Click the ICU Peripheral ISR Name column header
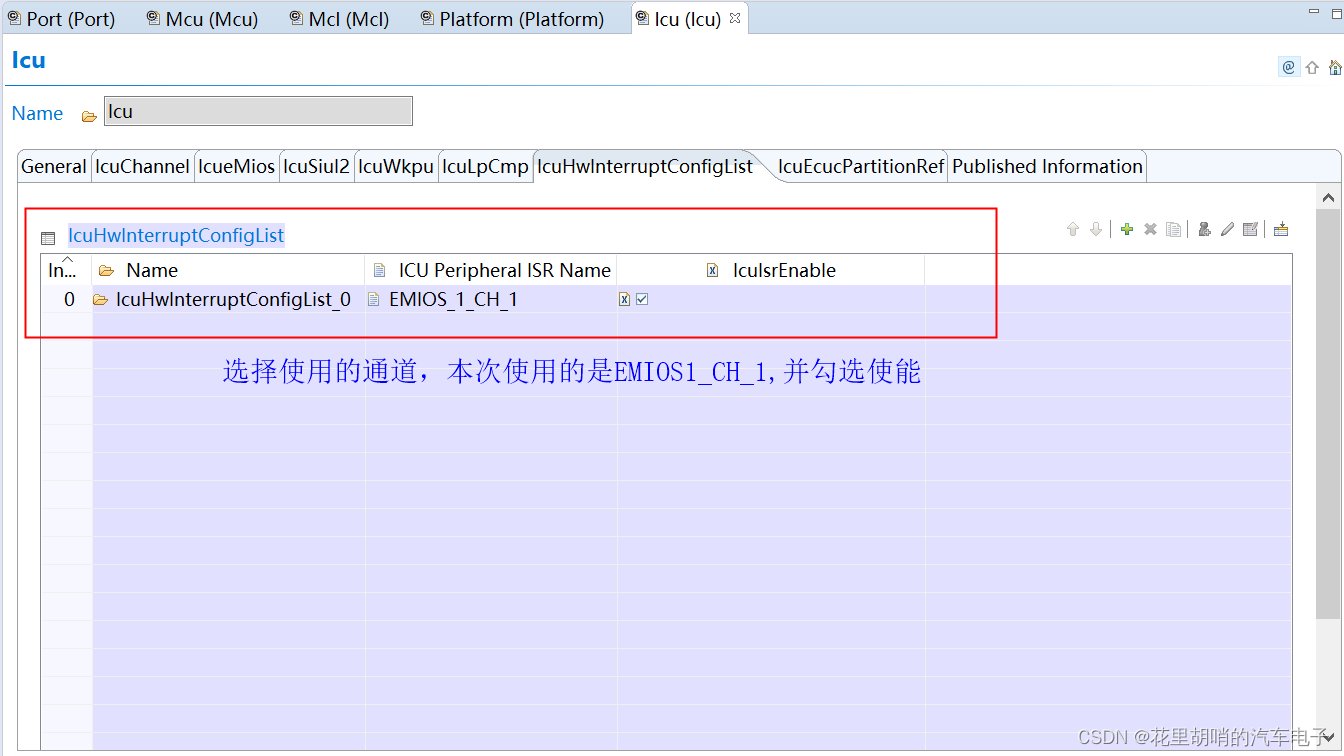Viewport: 1344px width, 756px height. tap(491, 270)
